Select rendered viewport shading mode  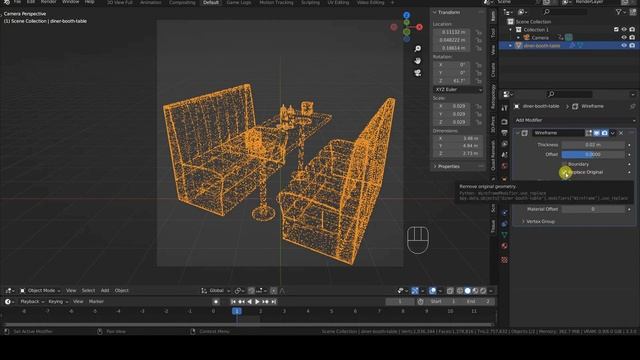click(x=483, y=291)
